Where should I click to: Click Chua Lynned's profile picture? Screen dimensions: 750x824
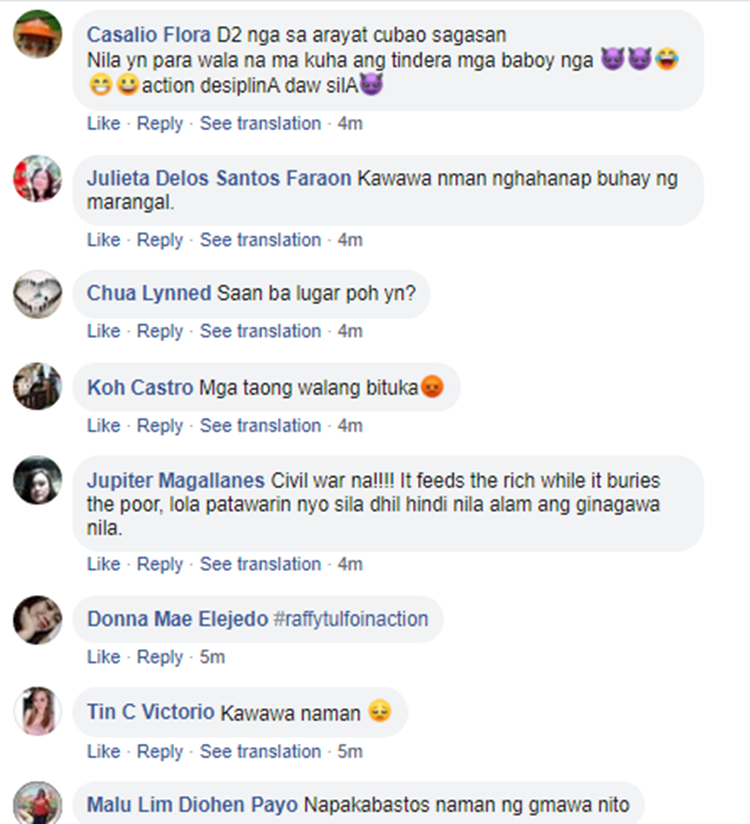[37, 294]
